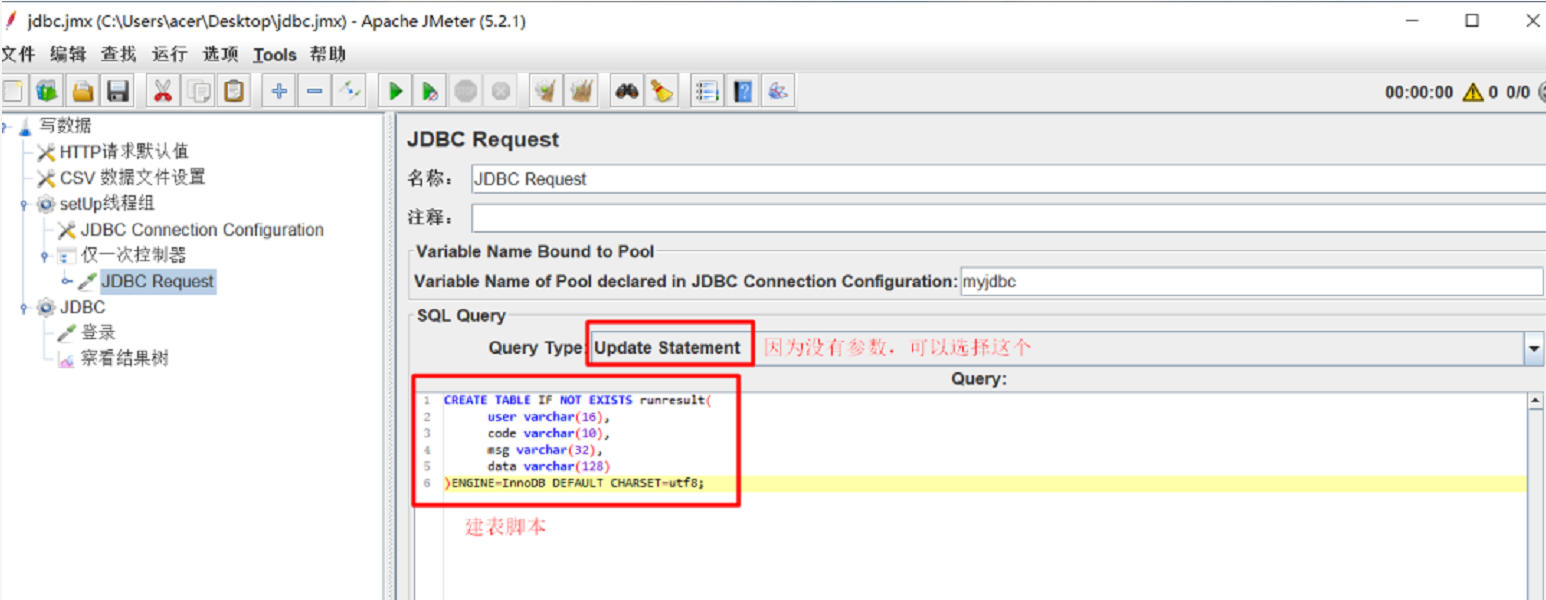Open the 选项 menu
The image size is (1546, 600).
pyautogui.click(x=220, y=54)
